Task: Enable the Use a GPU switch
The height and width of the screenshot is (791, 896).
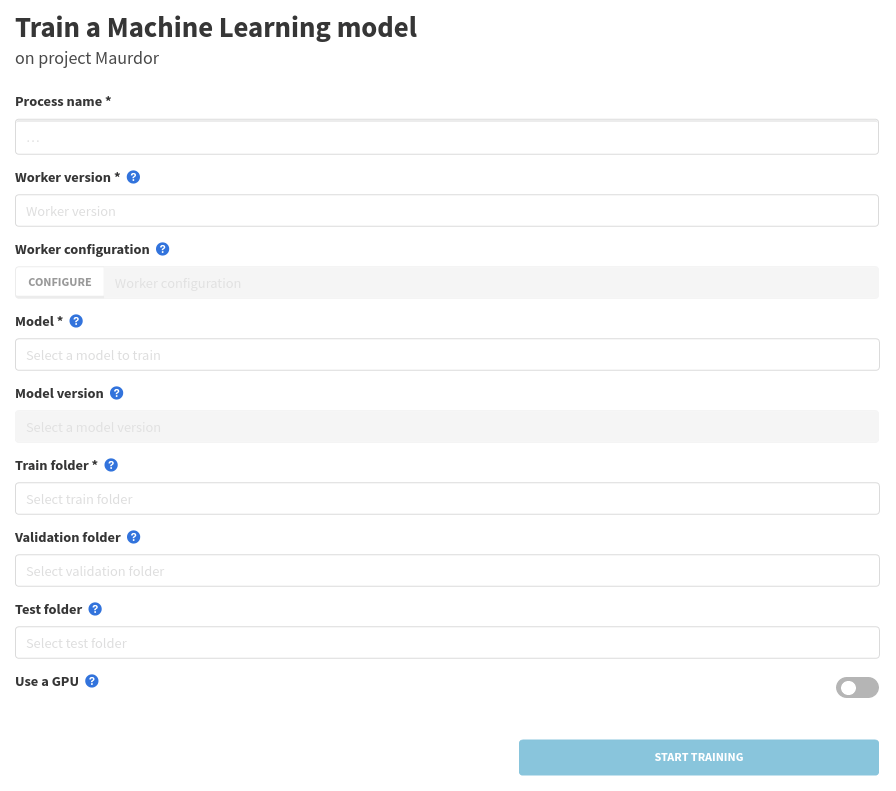Action: point(857,688)
